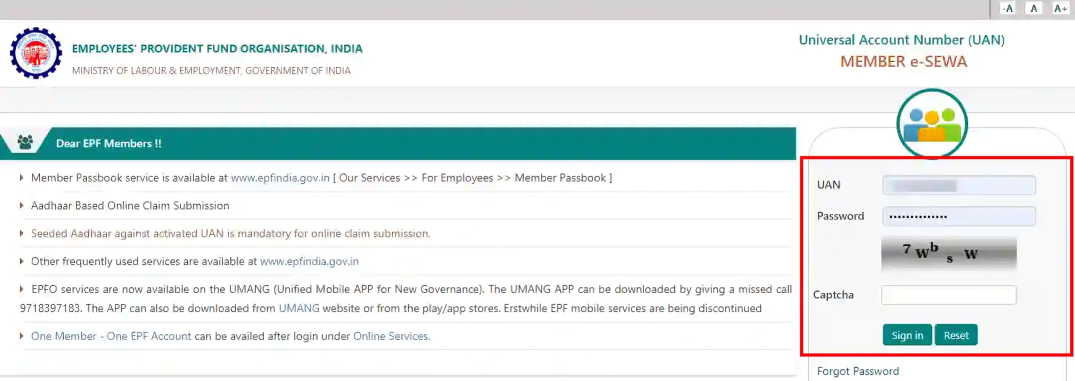
Task: Click the Dear EPF Members !! header
Action: coord(108,143)
